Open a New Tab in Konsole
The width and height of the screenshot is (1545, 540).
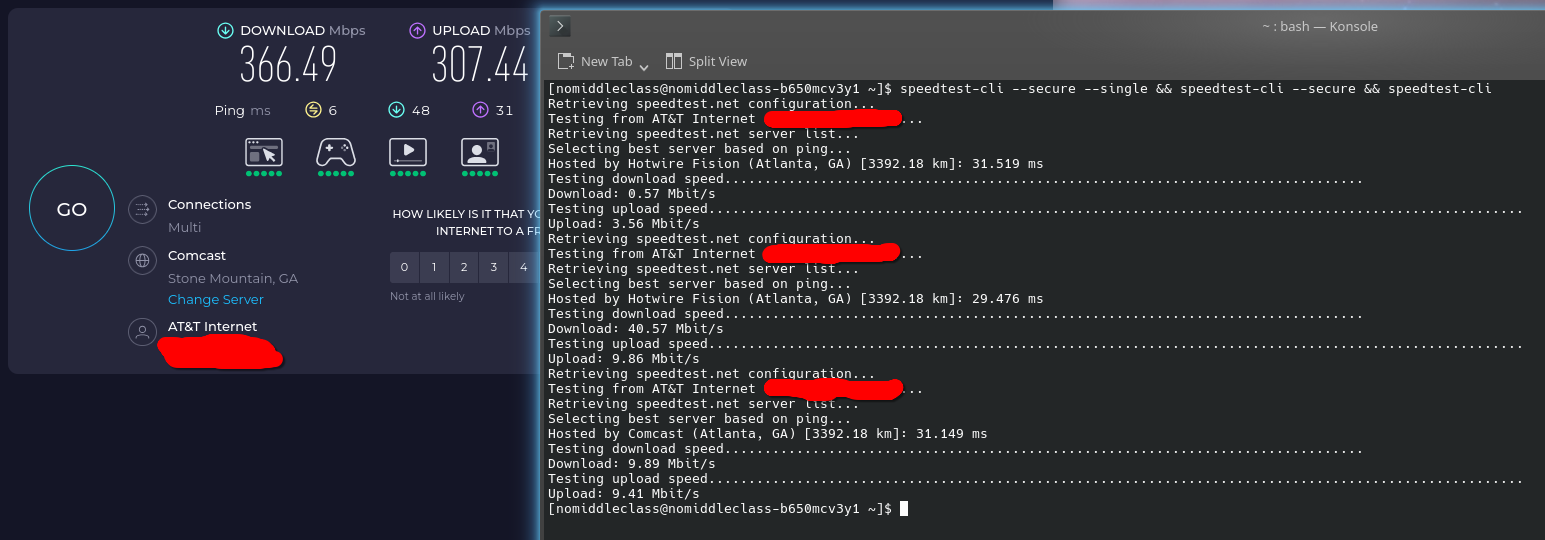coord(595,61)
